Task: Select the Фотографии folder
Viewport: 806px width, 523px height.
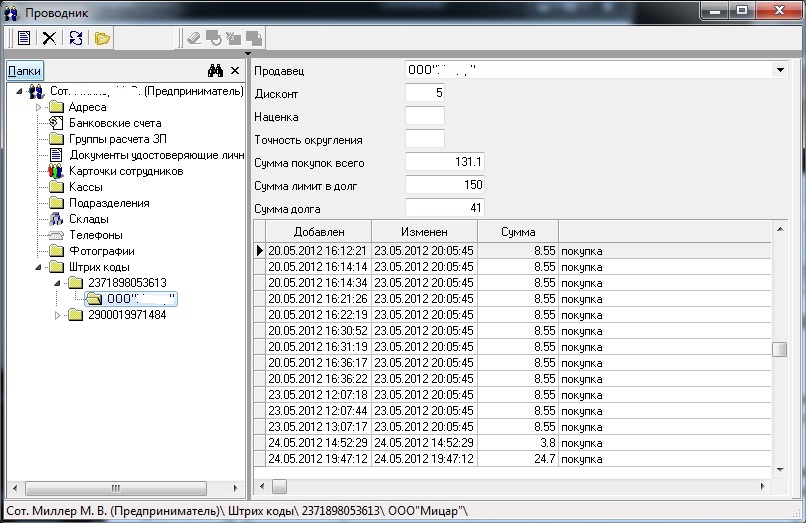Action: coord(102,251)
